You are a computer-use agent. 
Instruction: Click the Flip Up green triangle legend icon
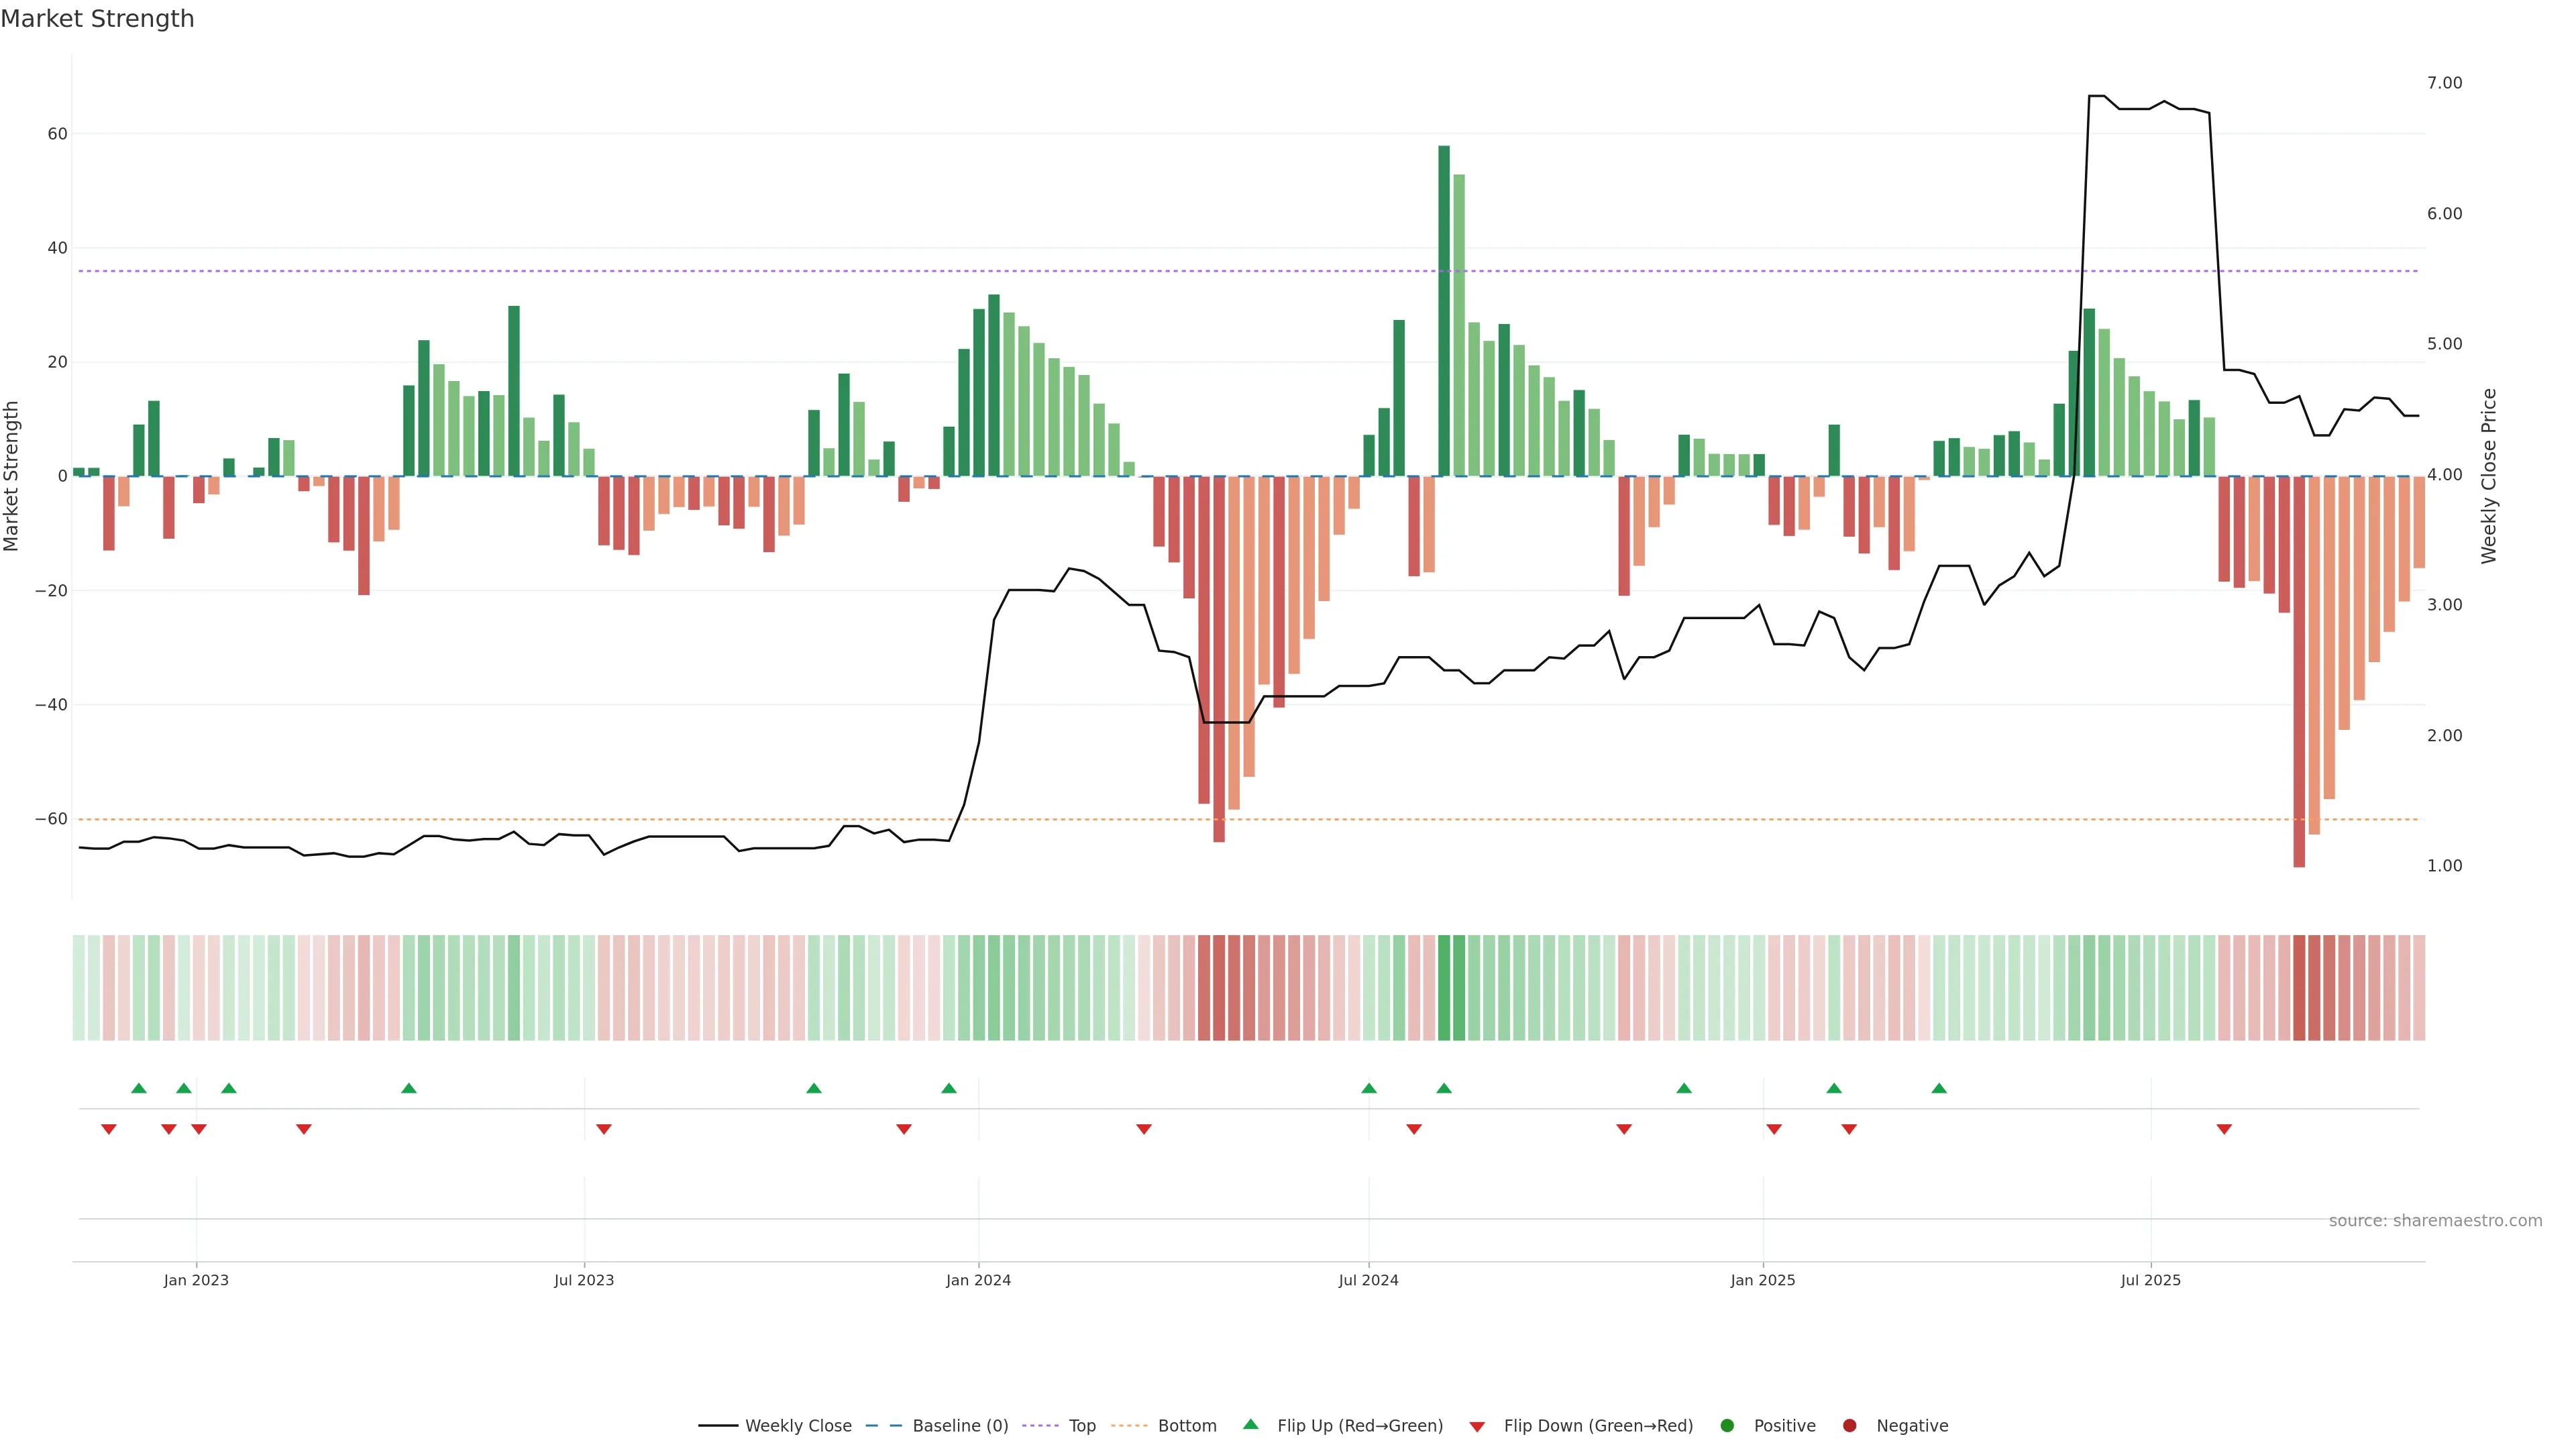[x=1250, y=1424]
